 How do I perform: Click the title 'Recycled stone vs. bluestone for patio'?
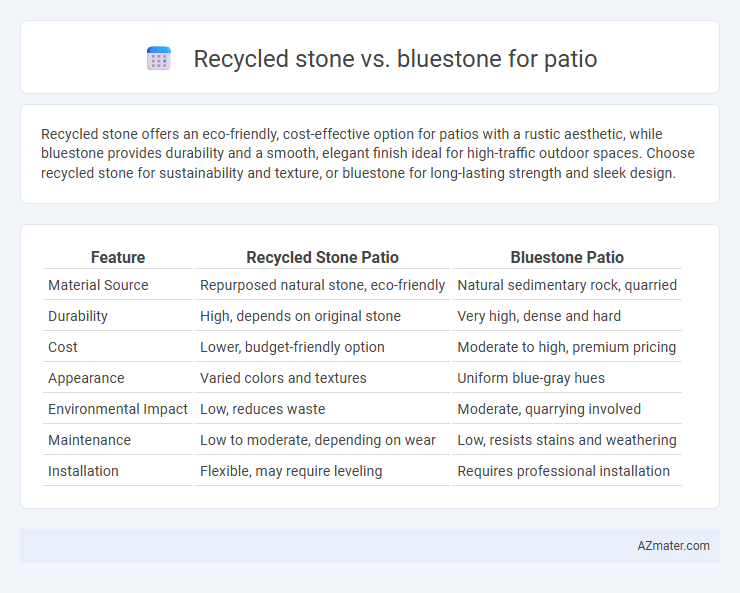pos(395,59)
